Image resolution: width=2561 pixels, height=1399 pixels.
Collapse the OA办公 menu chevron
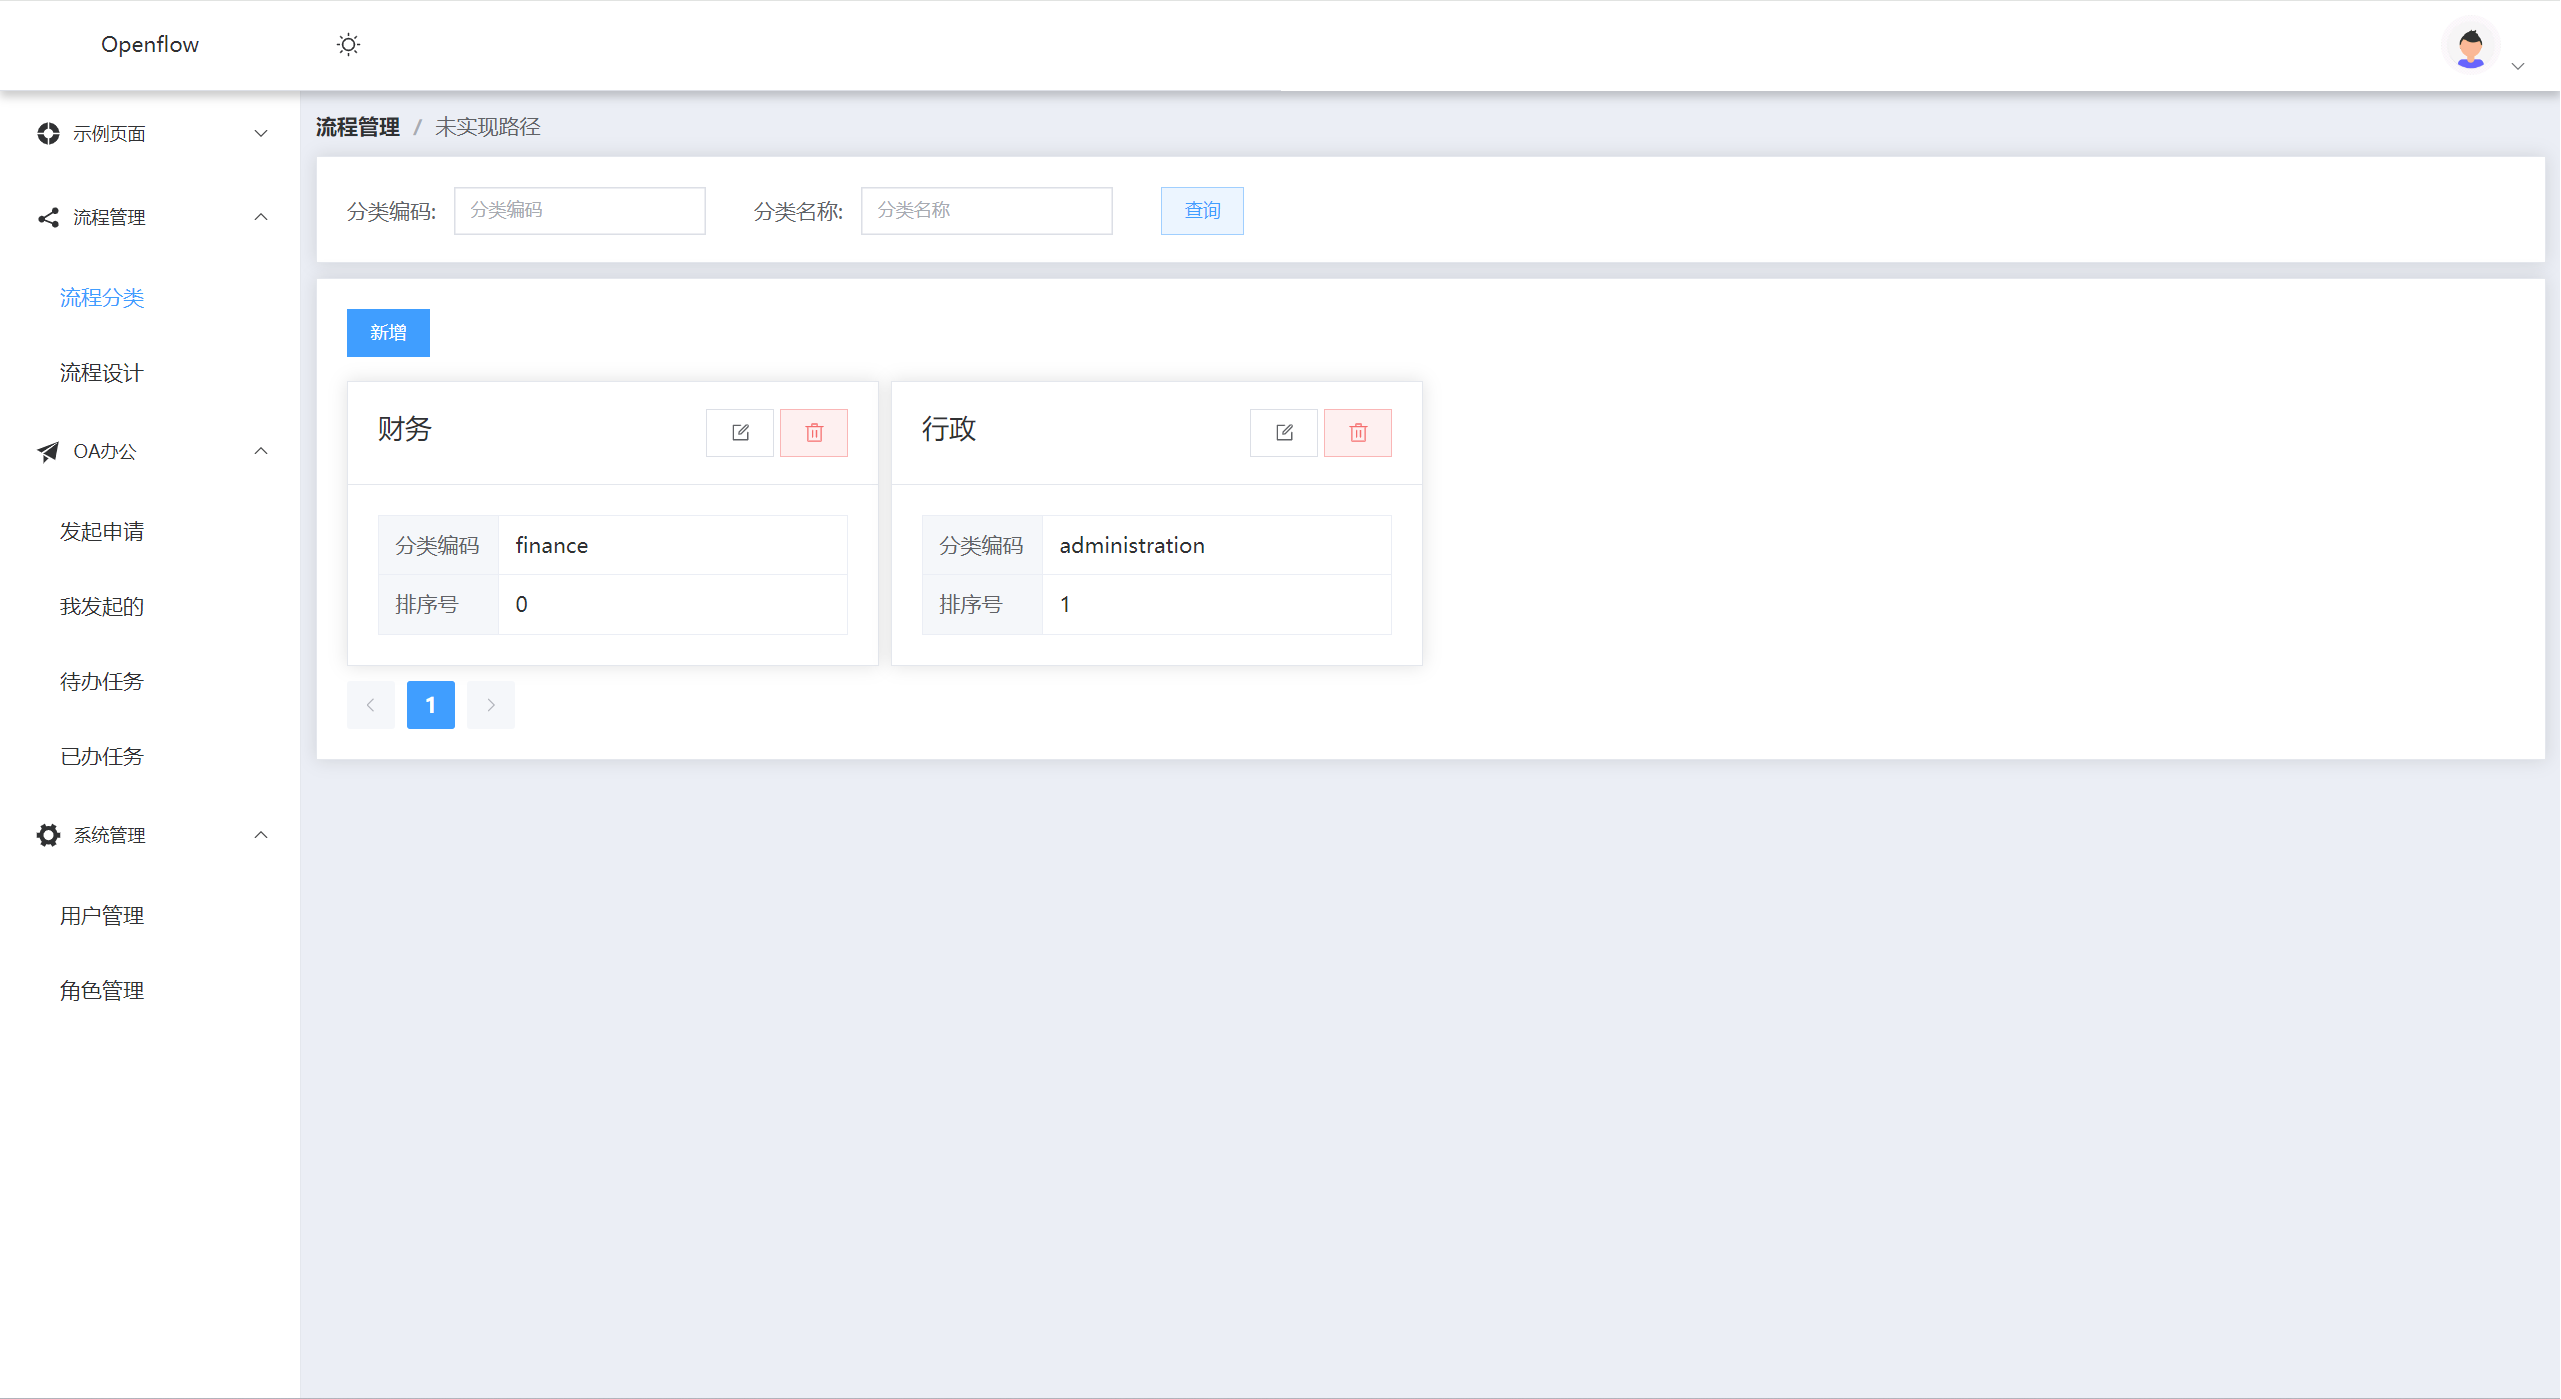(261, 451)
